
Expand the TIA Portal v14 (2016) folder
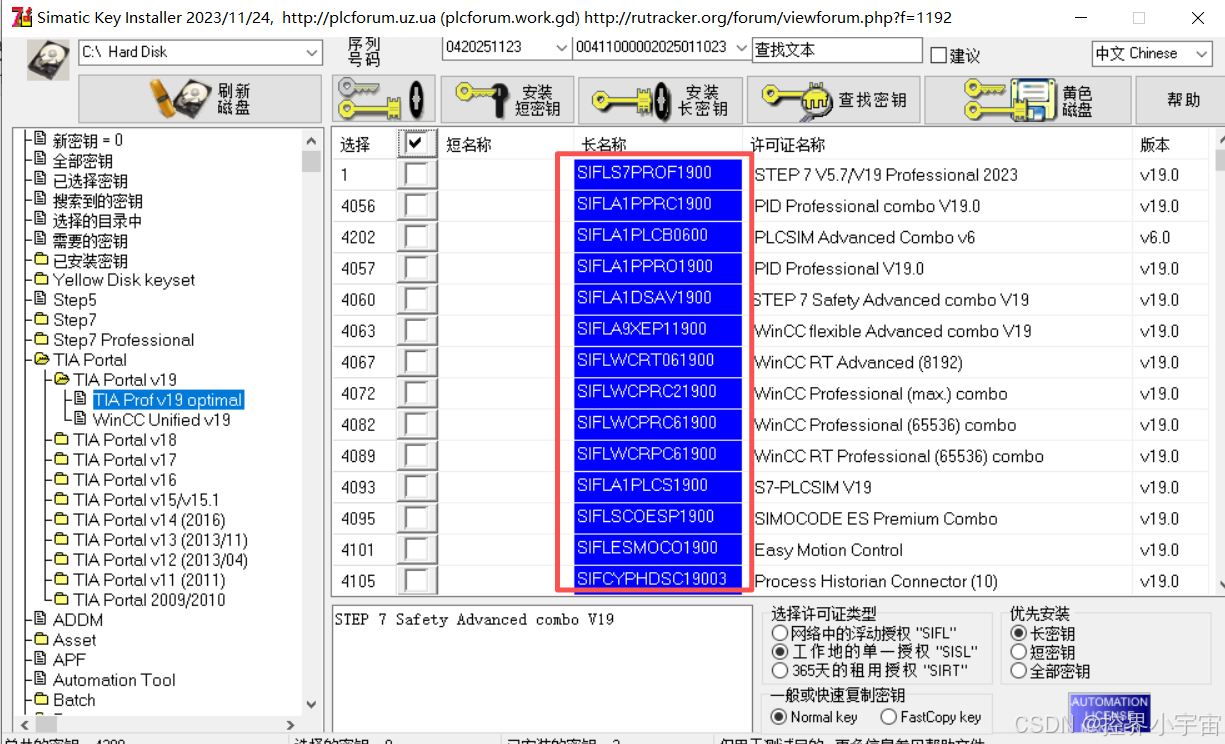[x=149, y=520]
